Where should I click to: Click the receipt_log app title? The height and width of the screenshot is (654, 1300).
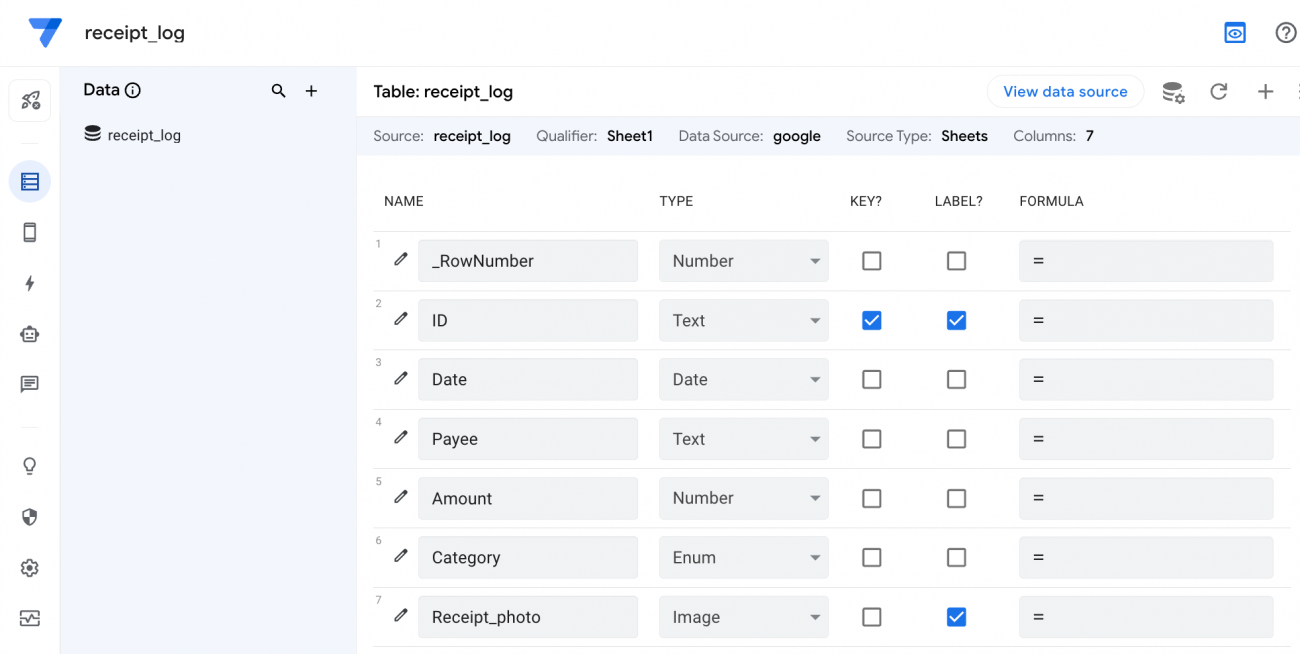pos(135,33)
